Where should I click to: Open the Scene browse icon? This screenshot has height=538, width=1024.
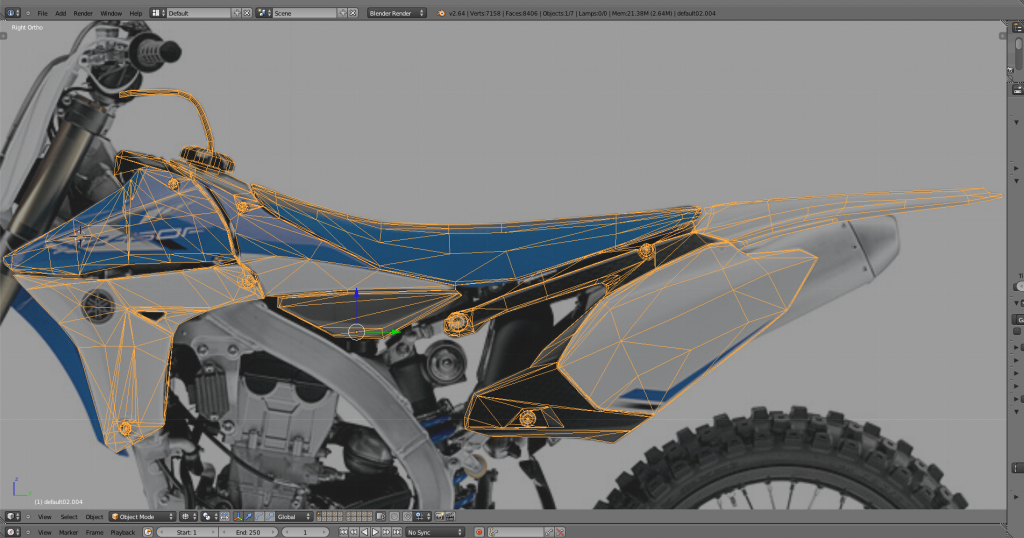pos(264,13)
